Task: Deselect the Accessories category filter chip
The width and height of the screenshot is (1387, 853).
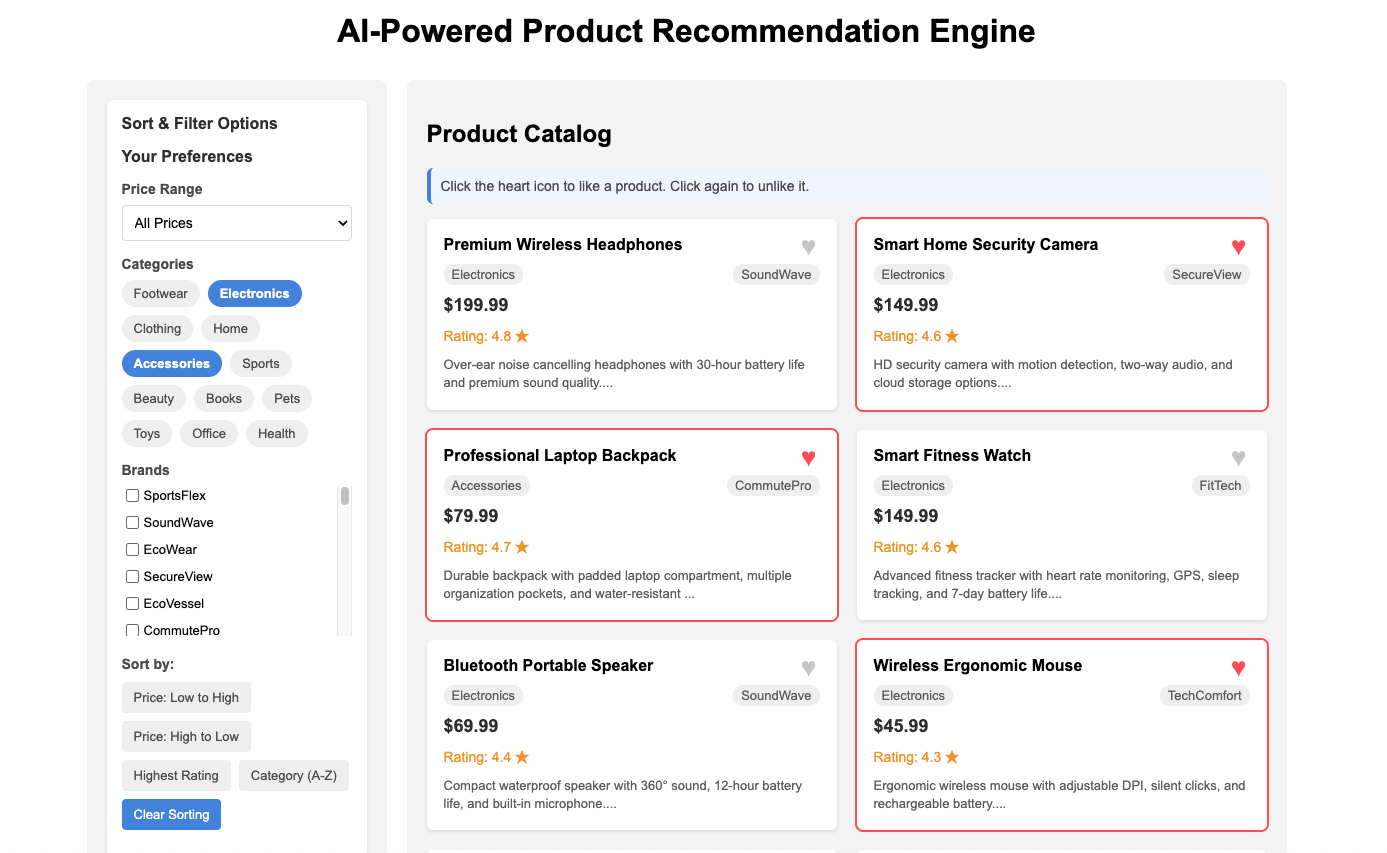Action: pos(172,363)
